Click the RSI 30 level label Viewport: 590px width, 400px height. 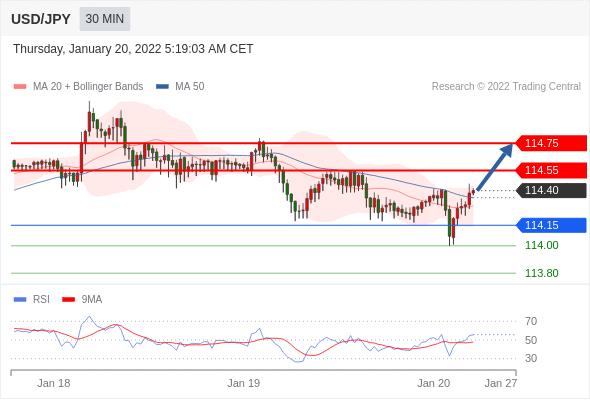click(531, 358)
